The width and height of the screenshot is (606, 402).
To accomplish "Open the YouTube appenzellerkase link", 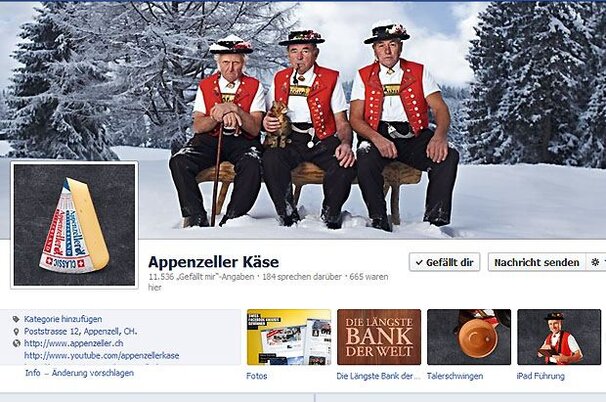I will click(102, 356).
